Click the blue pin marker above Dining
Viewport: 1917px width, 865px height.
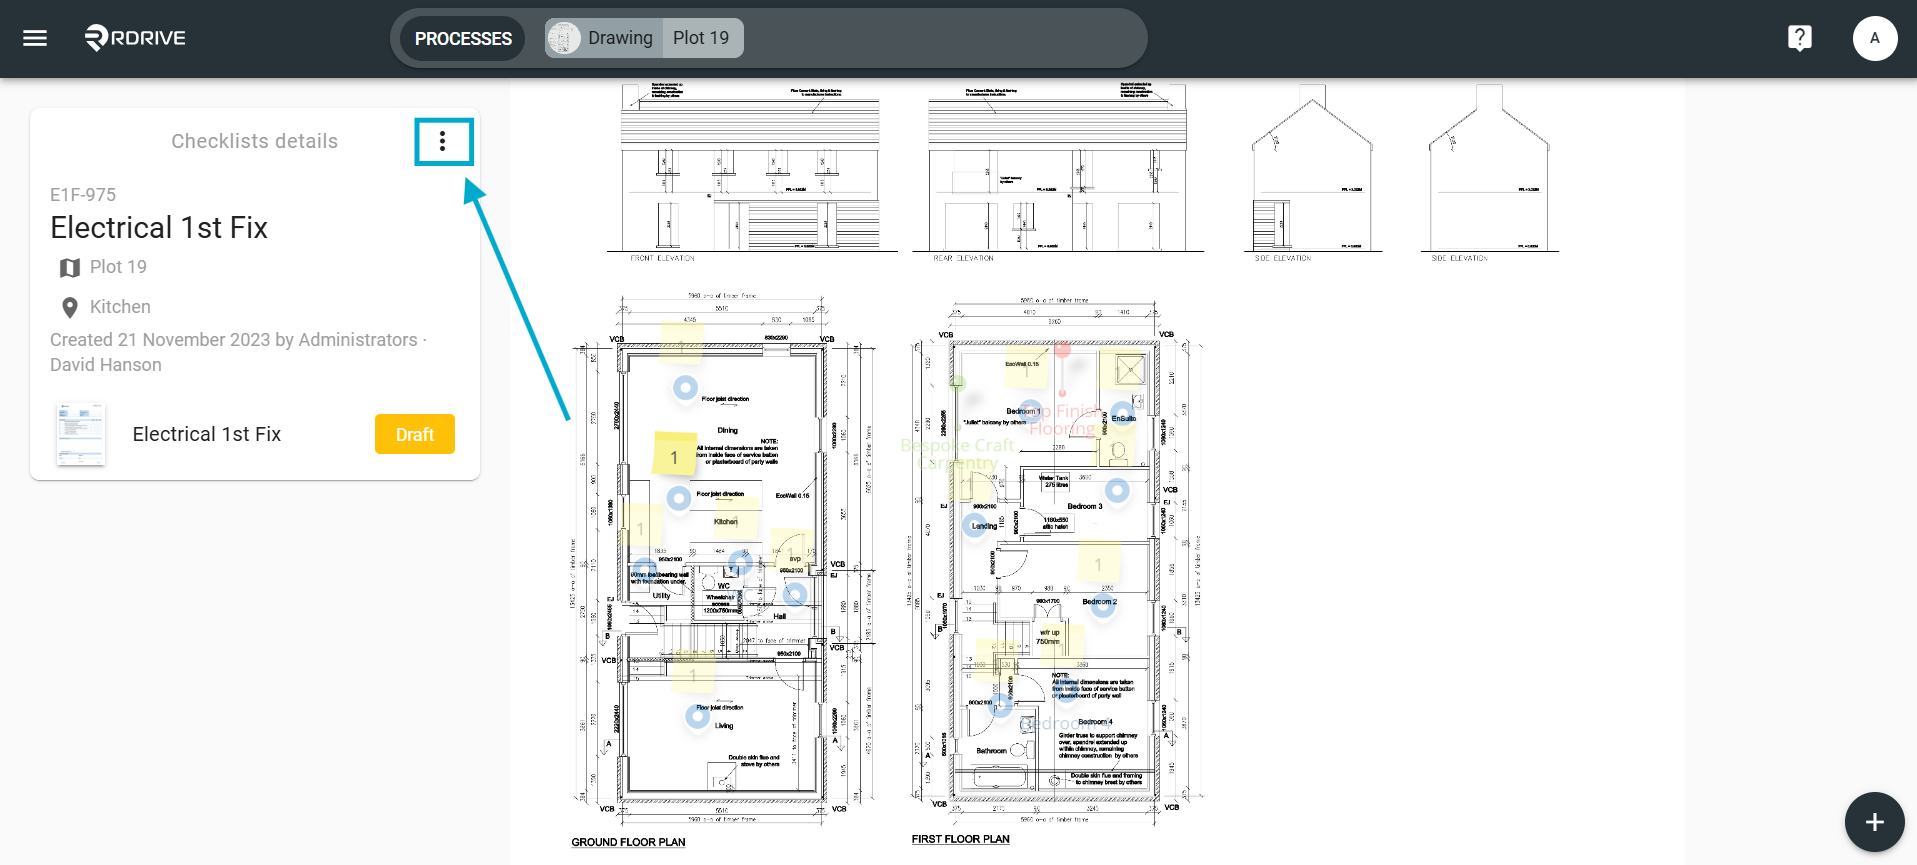[x=685, y=387]
